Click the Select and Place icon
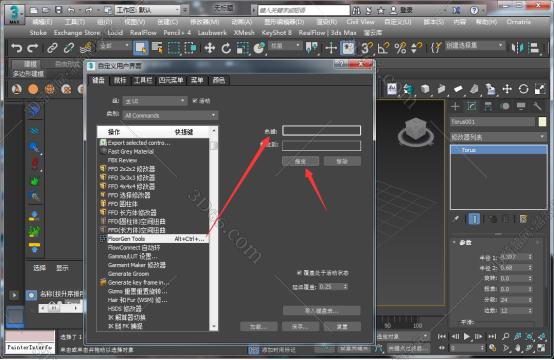Image resolution: width=554 pixels, height=360 pixels. pyautogui.click(x=259, y=48)
